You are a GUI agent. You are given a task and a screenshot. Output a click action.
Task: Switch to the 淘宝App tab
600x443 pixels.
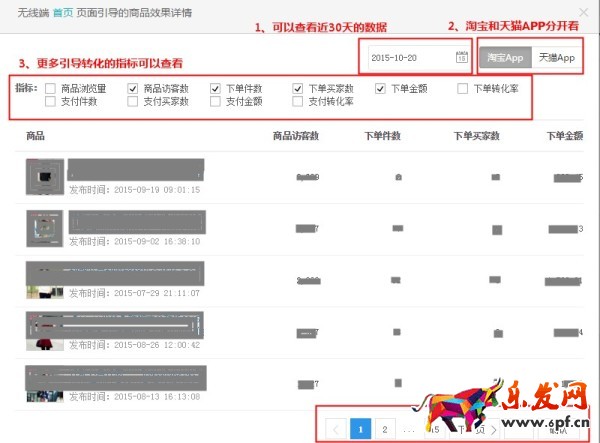505,58
